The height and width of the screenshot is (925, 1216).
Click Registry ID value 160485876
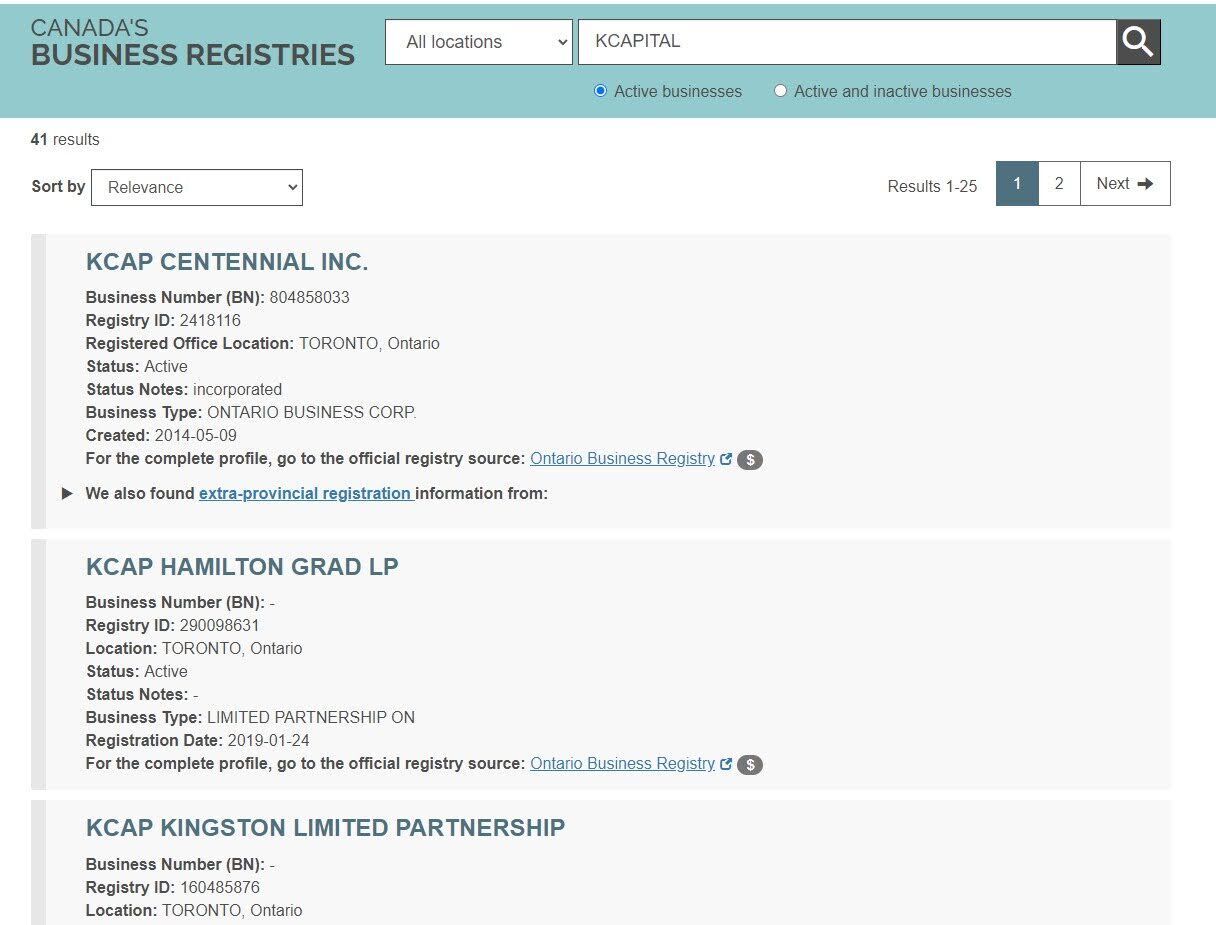[219, 888]
